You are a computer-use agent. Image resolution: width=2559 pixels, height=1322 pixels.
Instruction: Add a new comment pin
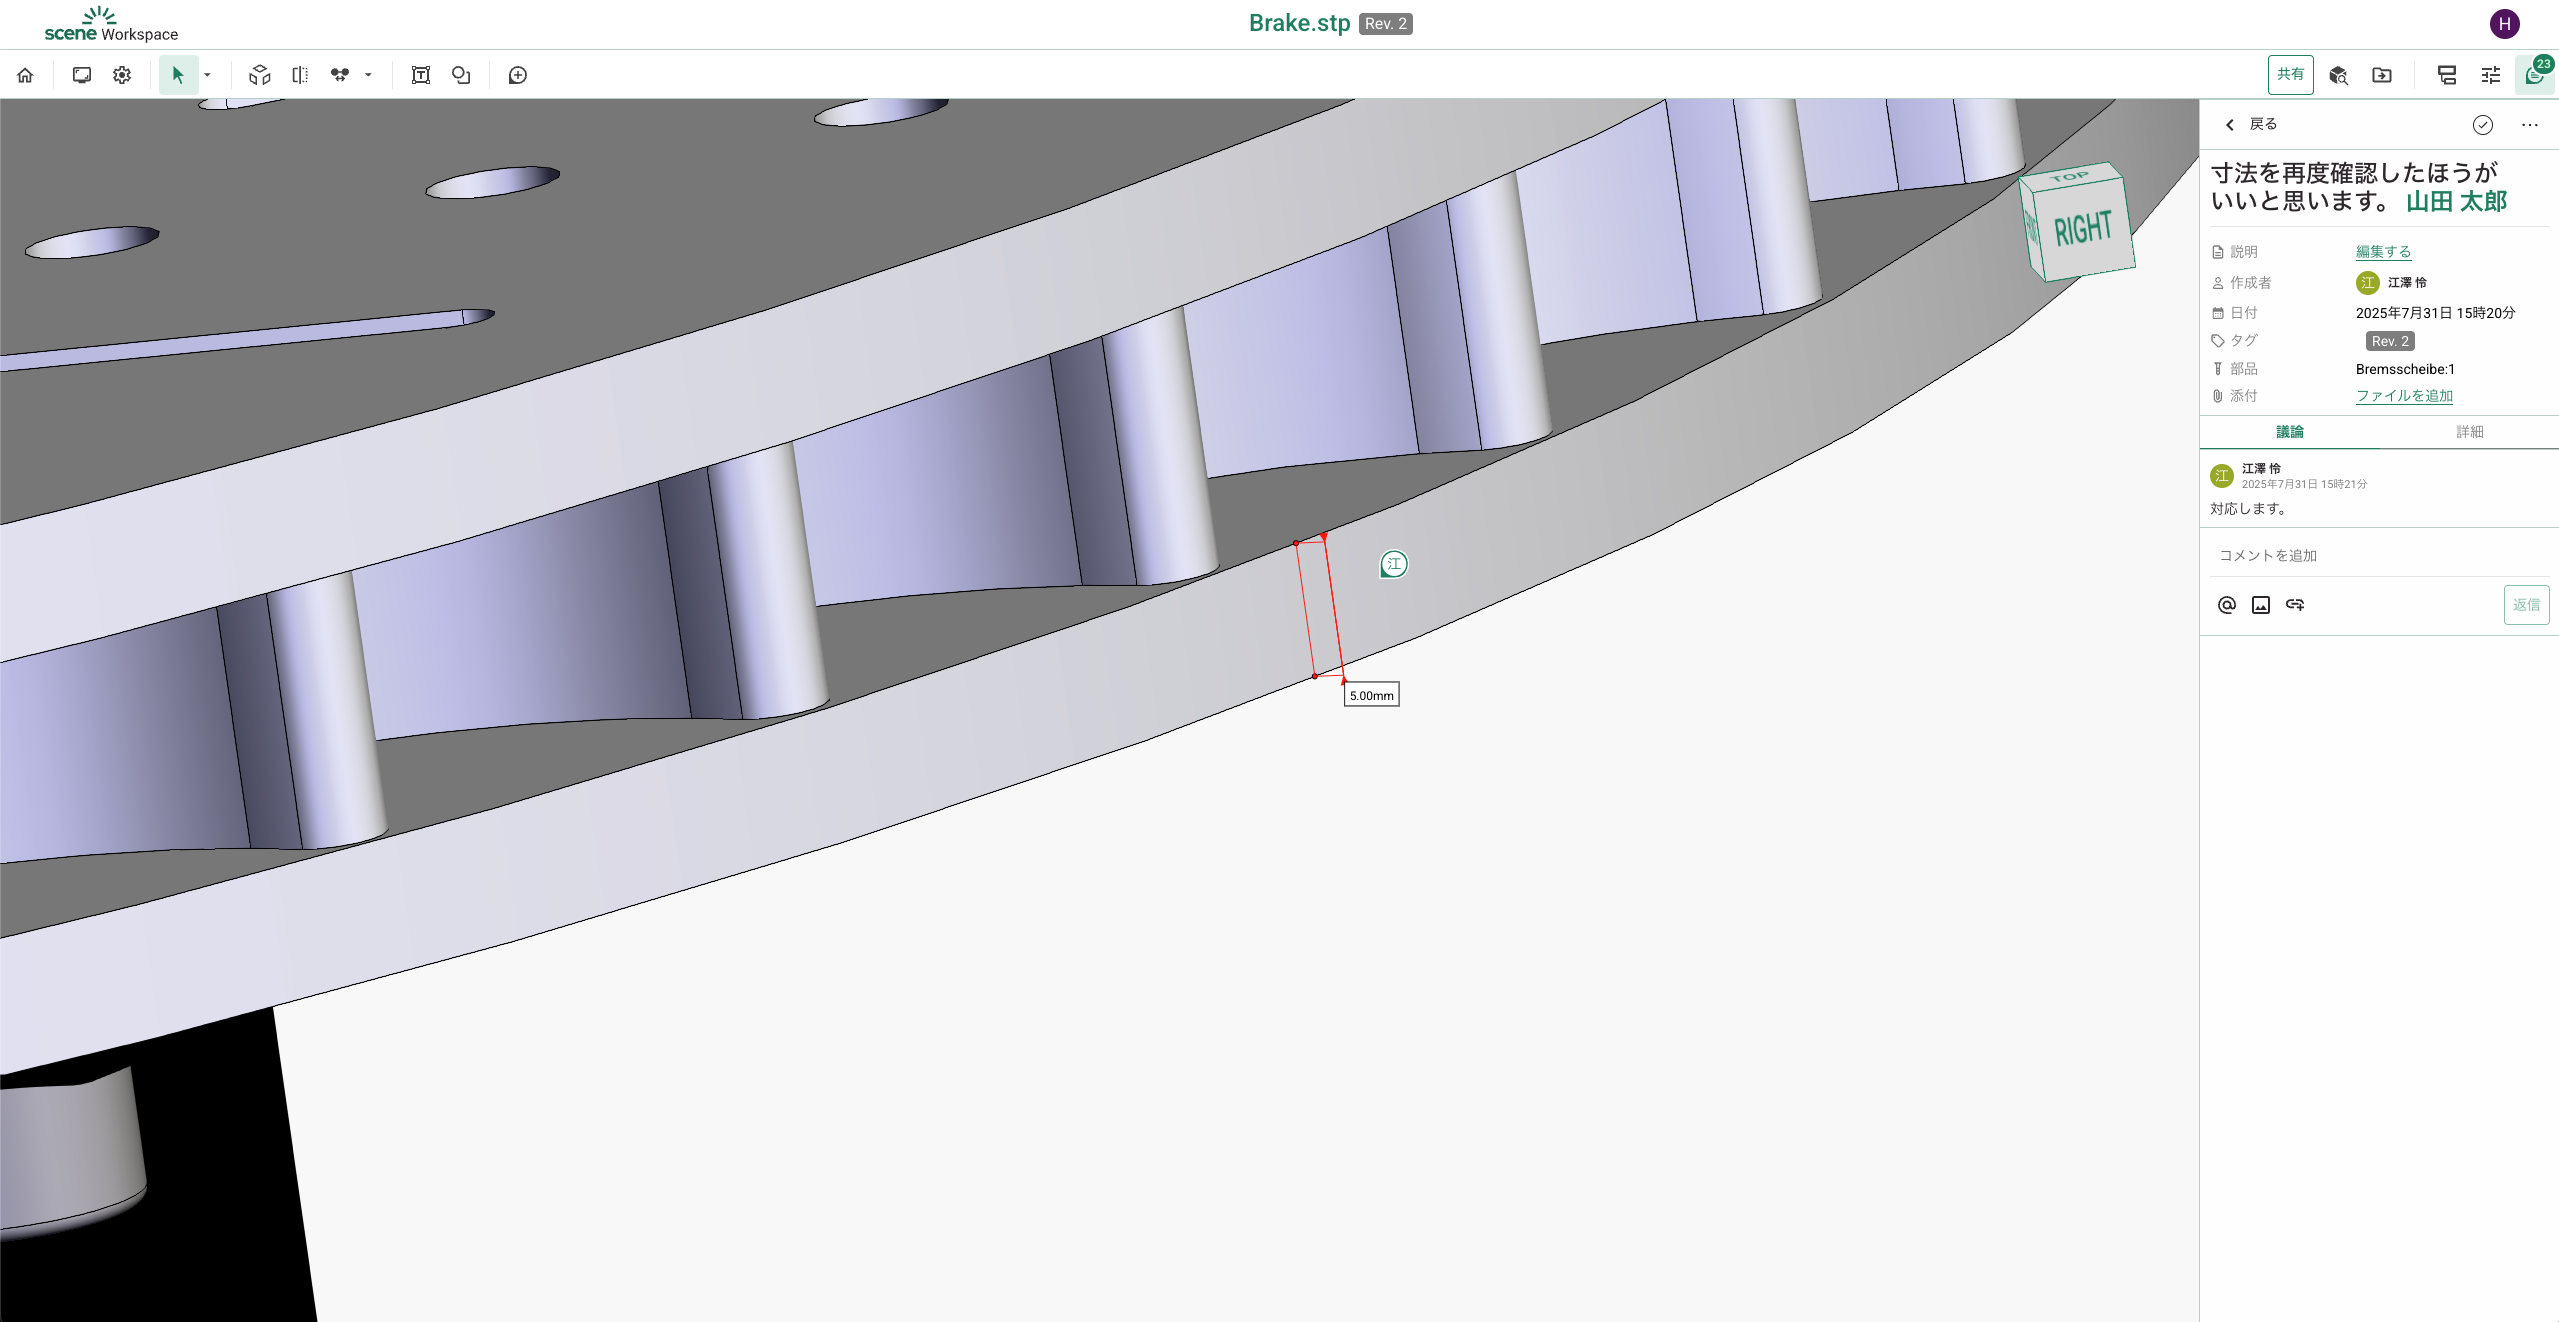518,75
